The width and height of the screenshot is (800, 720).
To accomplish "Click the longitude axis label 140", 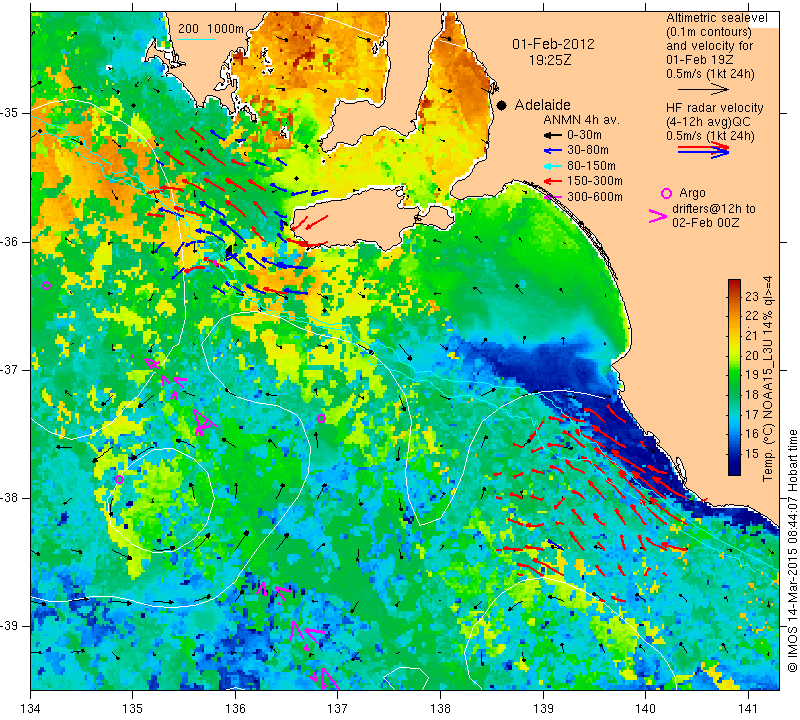I will 645,708.
